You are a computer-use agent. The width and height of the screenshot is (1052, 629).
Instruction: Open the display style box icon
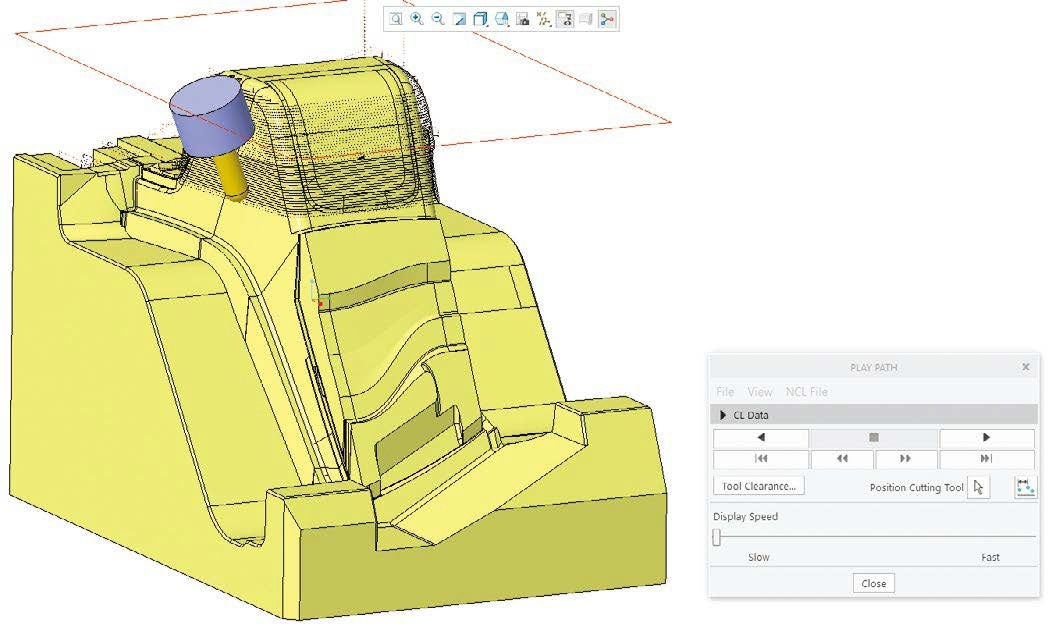[480, 19]
